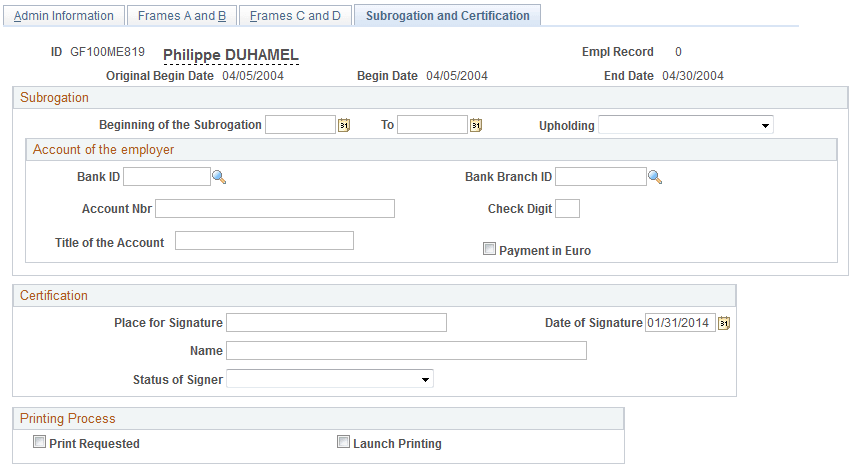Select the certification Name text field
Viewport: 853px width, 468px height.
tap(406, 350)
